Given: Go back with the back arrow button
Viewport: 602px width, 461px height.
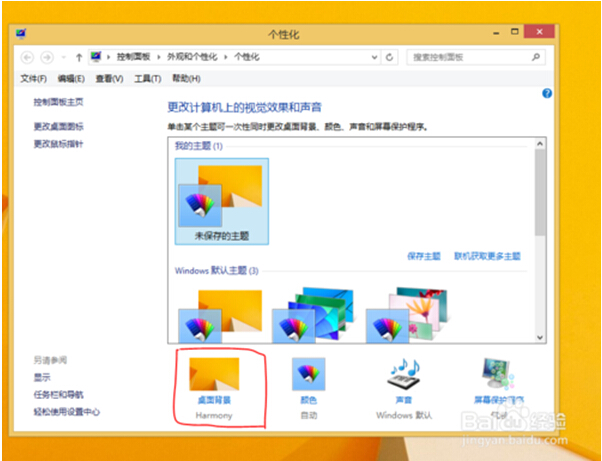Looking at the screenshot, I should 27,57.
